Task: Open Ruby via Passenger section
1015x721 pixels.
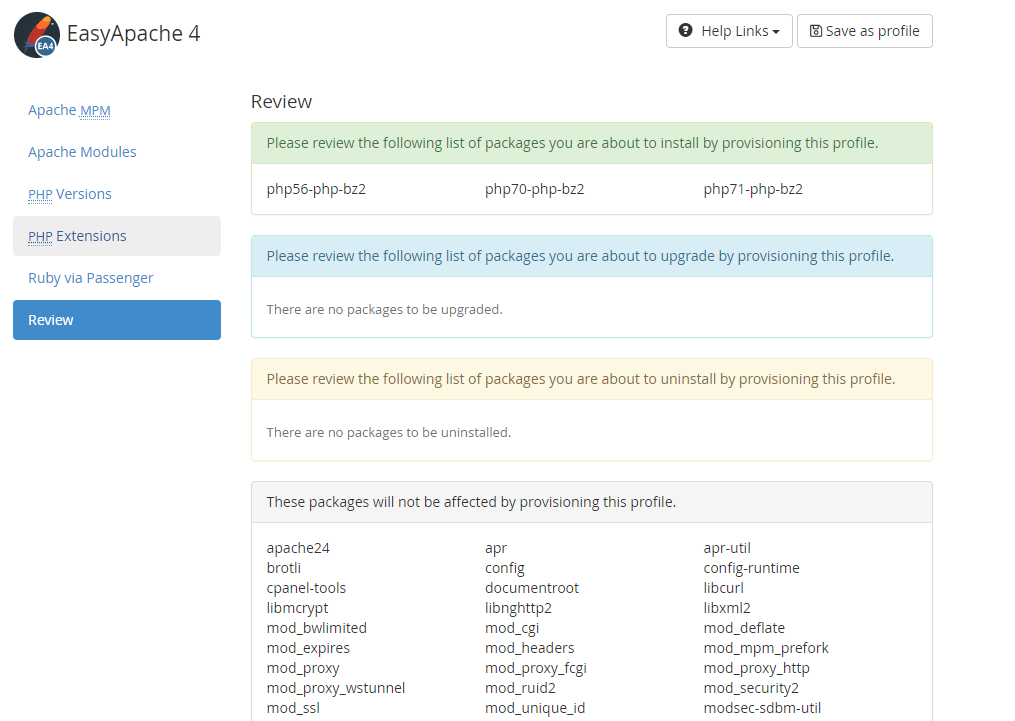Action: coord(91,278)
